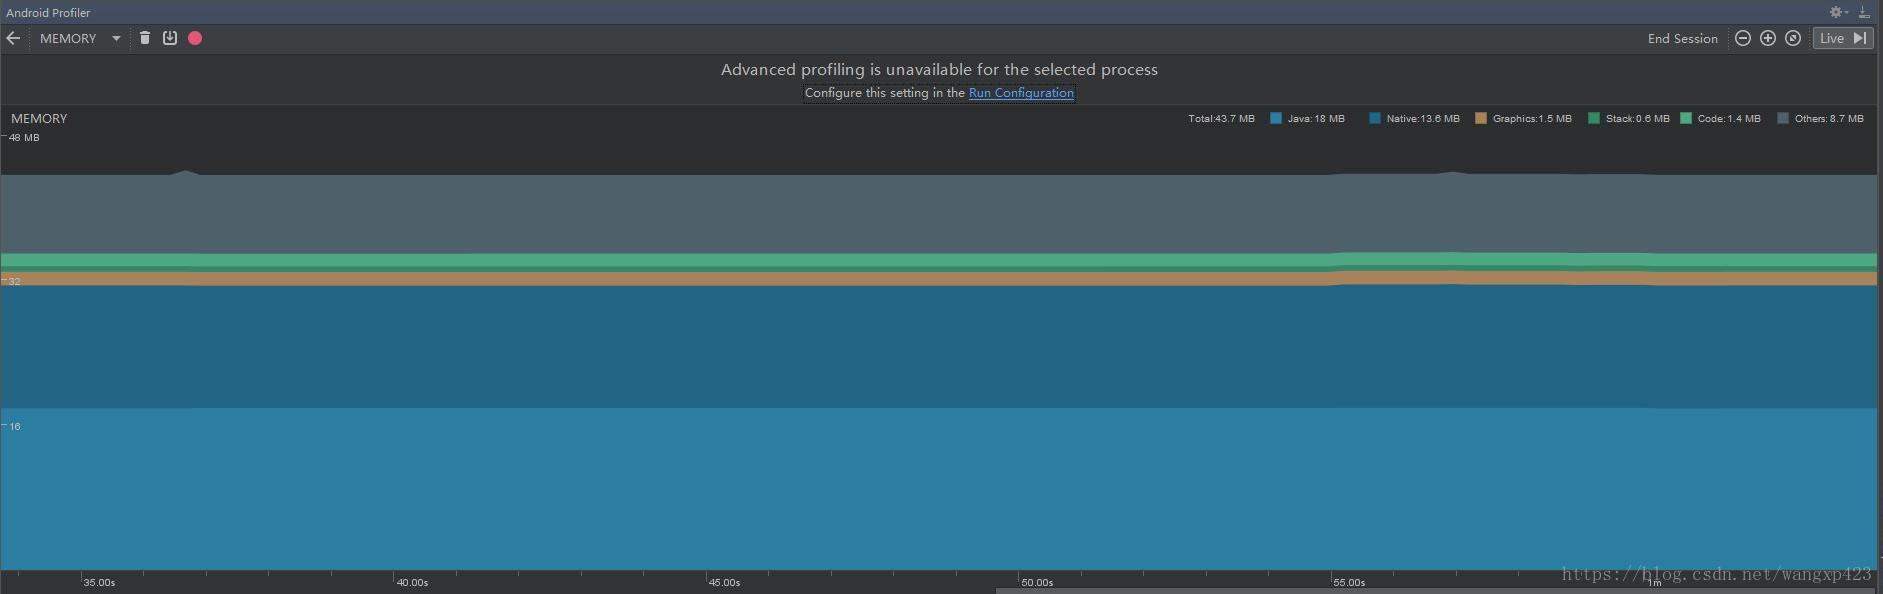Select the 40.00s timeline marker

412,582
